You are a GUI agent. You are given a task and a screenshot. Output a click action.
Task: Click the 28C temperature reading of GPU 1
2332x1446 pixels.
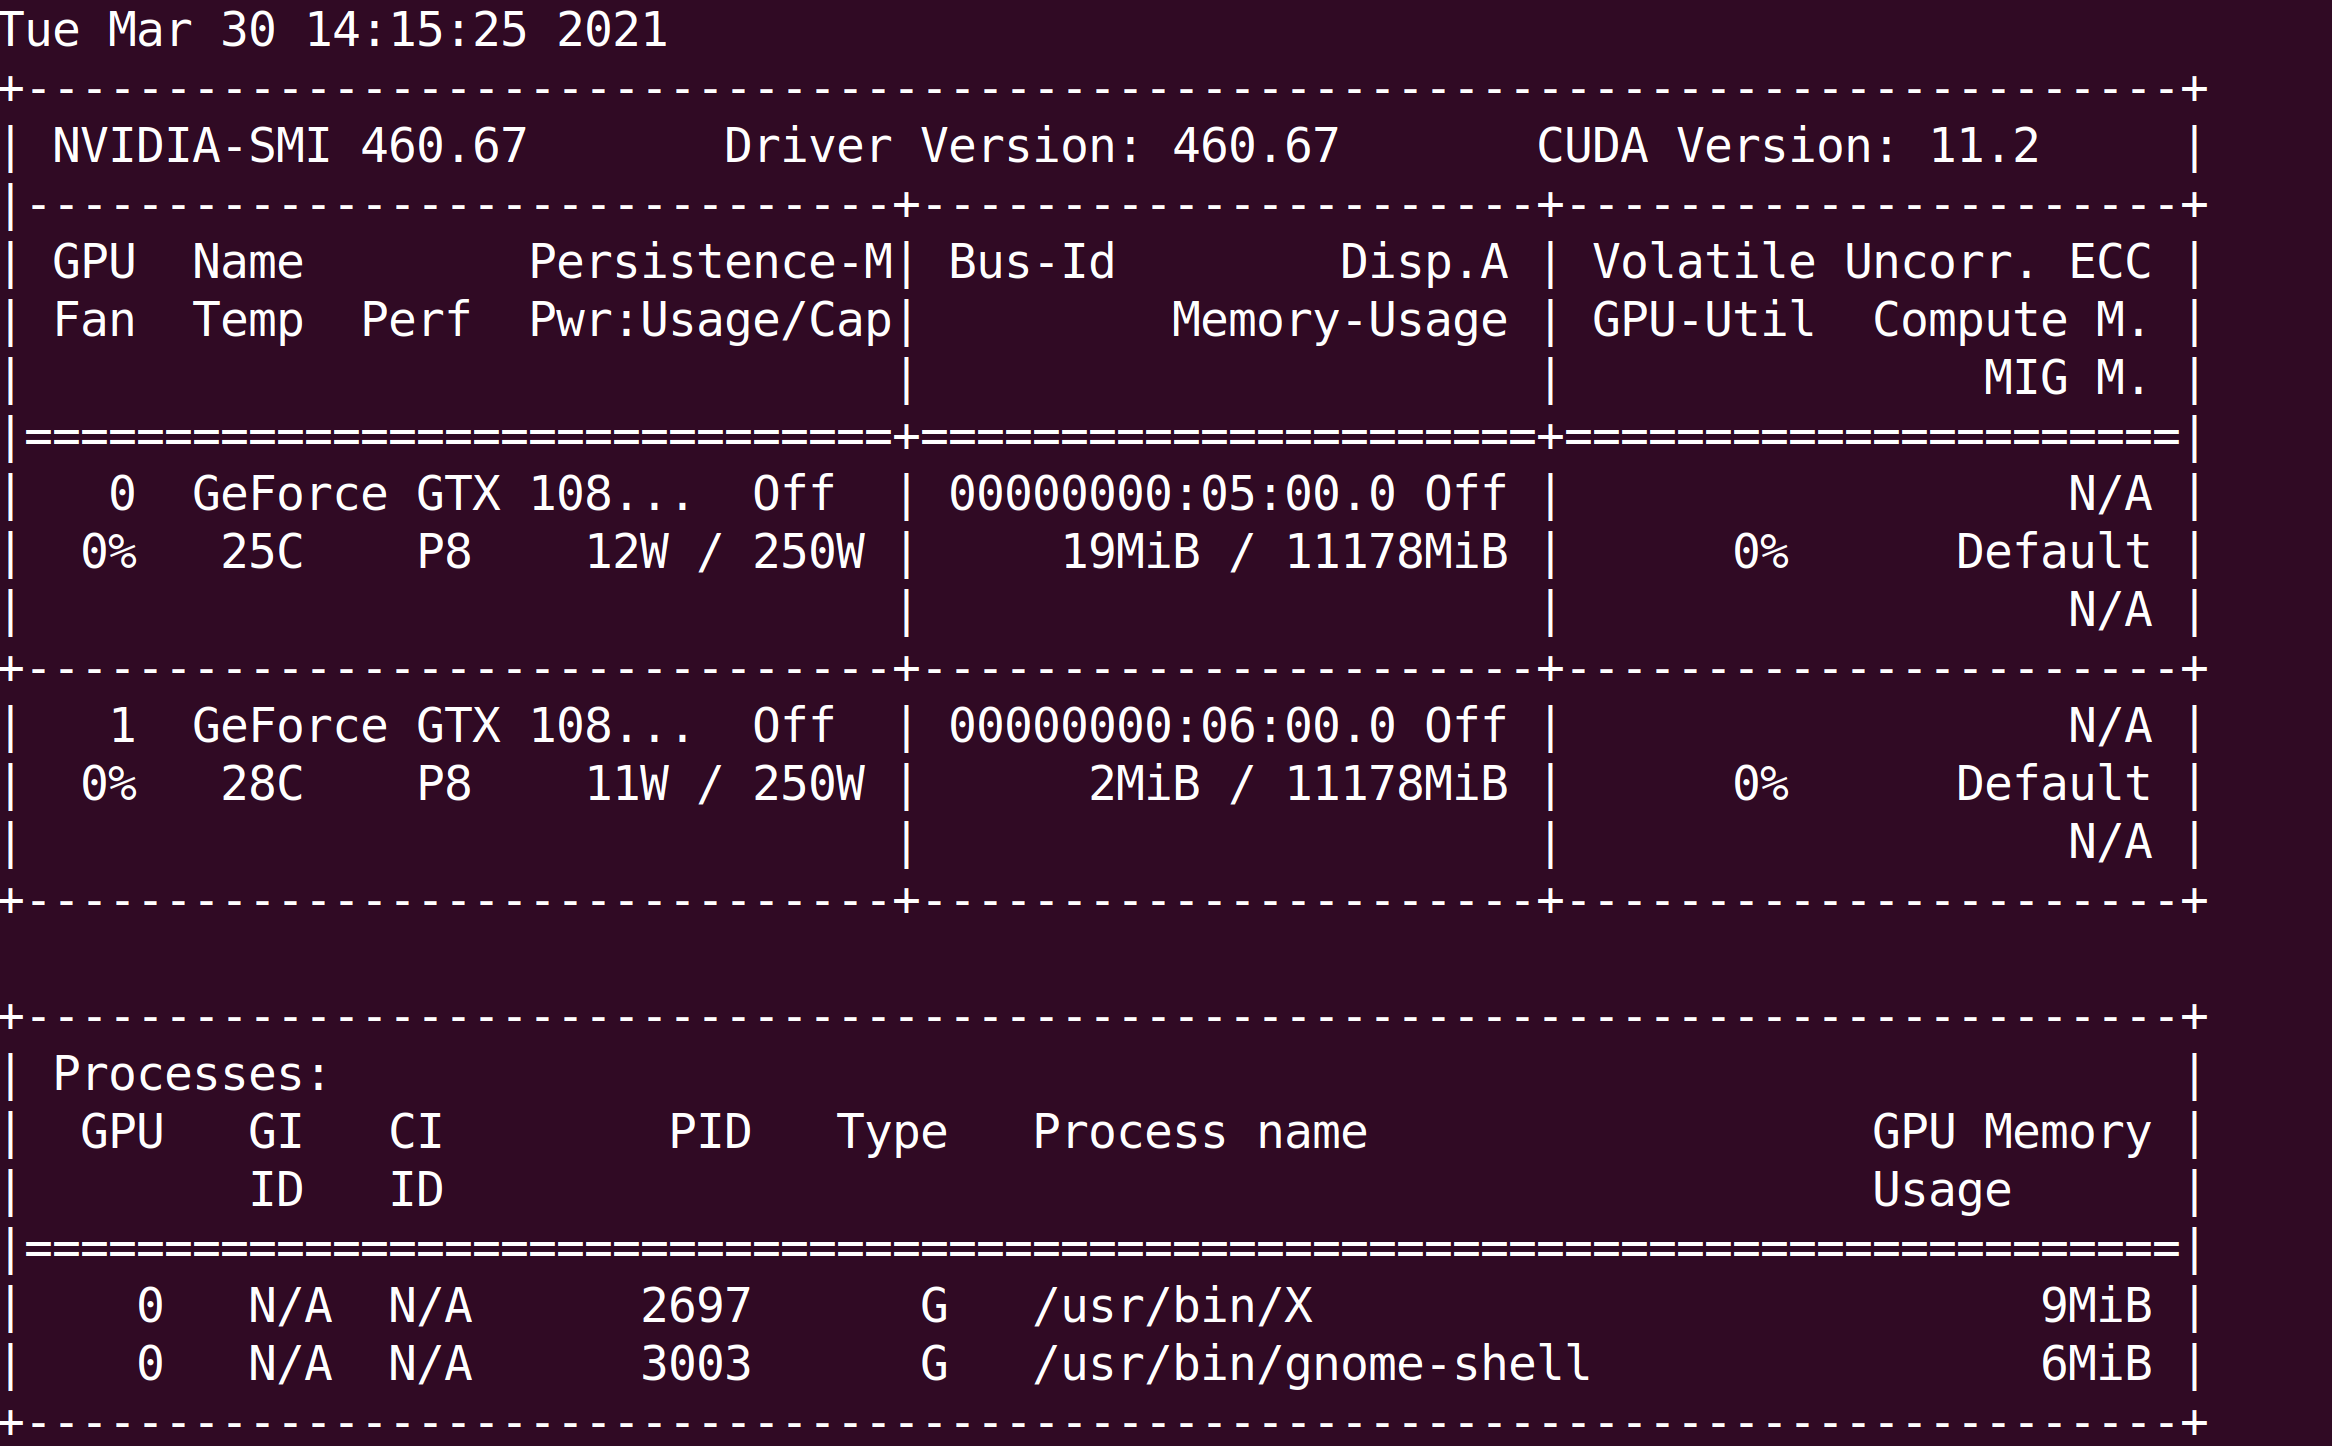pyautogui.click(x=262, y=783)
